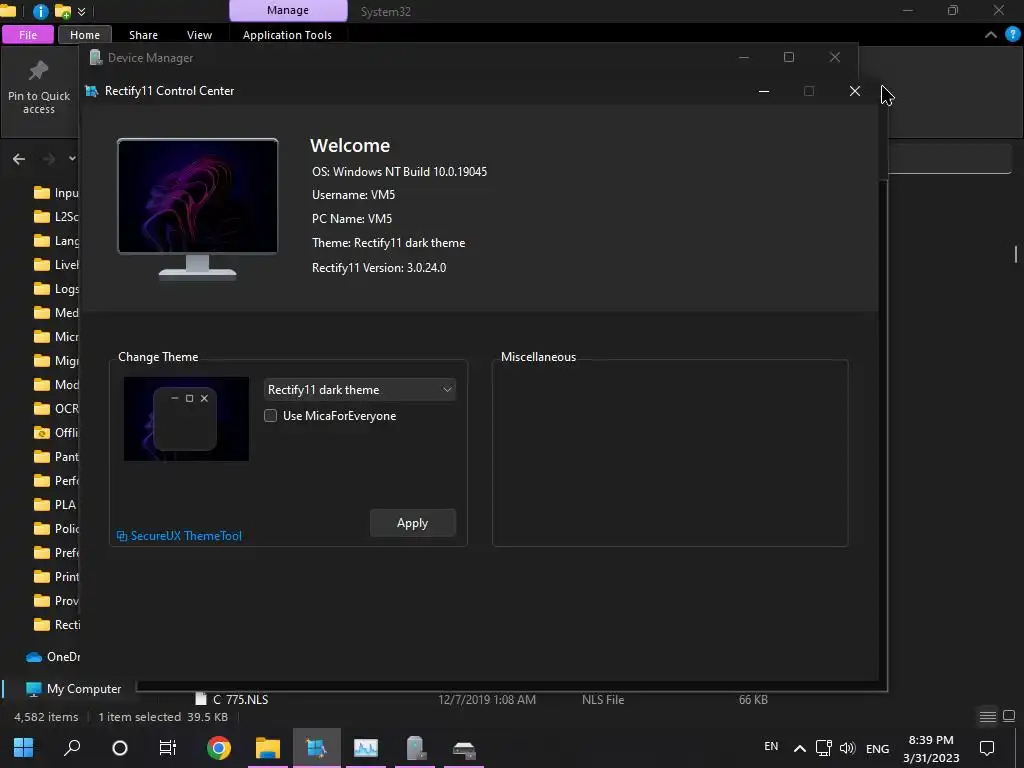Open the File menu in Explorer
The image size is (1024, 768).
pos(28,35)
